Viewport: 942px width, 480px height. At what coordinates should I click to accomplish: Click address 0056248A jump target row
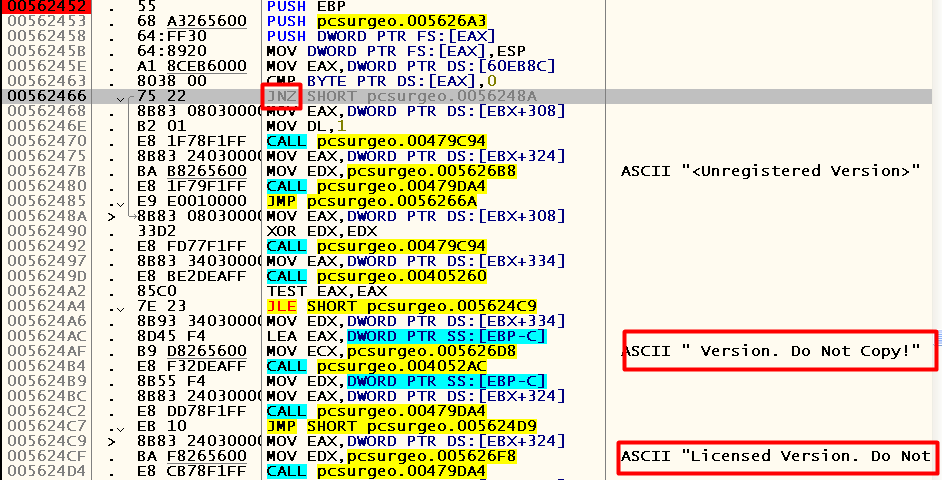click(x=47, y=216)
